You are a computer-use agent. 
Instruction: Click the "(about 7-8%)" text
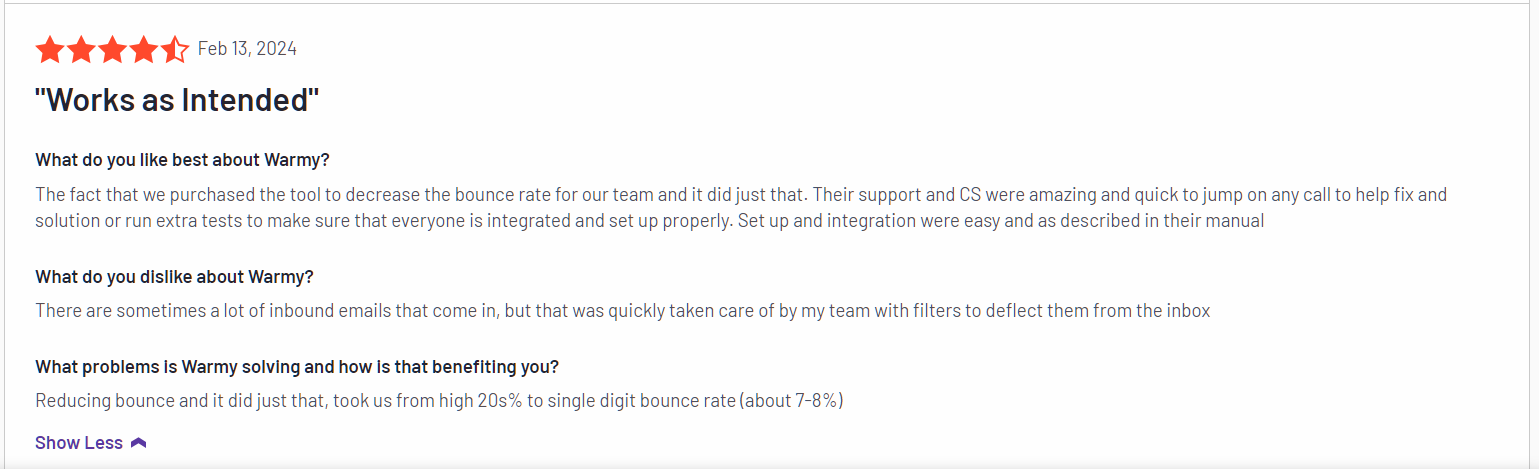pyautogui.click(x=791, y=401)
